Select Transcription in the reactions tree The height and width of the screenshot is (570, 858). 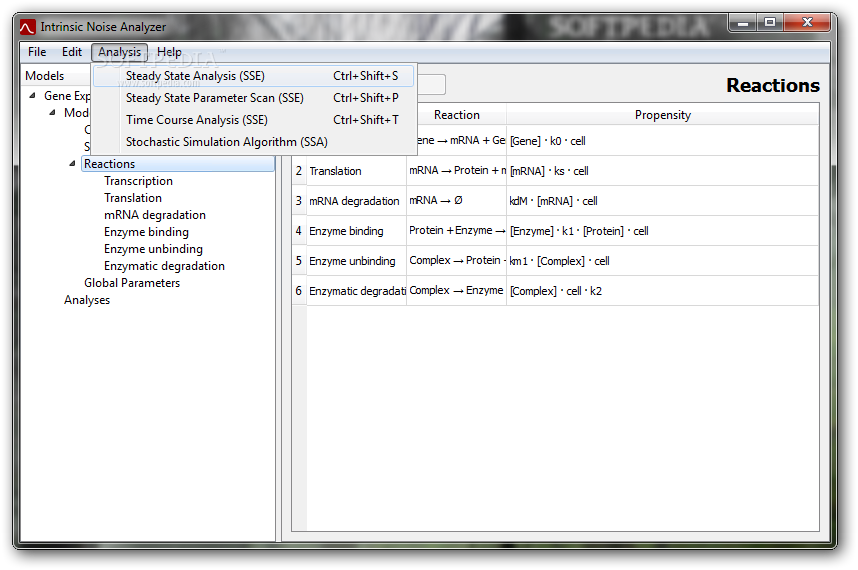pos(138,181)
